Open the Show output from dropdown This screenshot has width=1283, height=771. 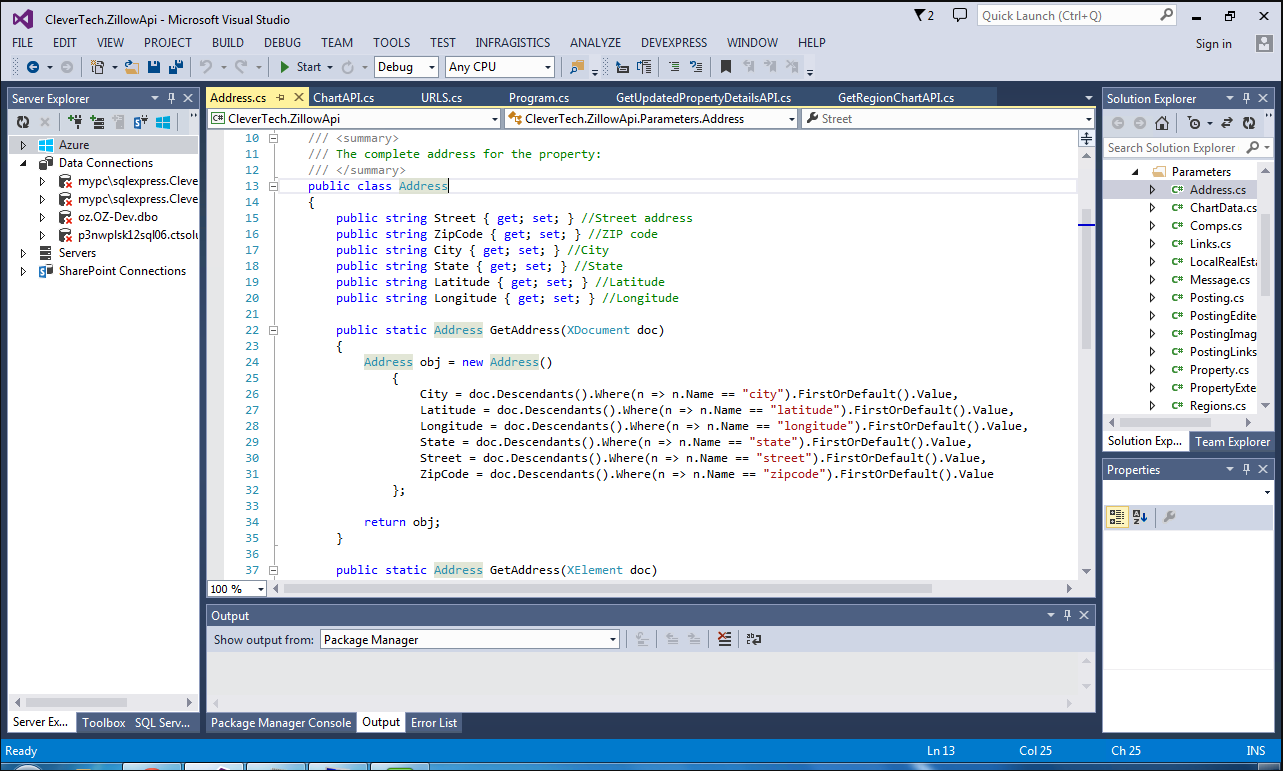613,640
